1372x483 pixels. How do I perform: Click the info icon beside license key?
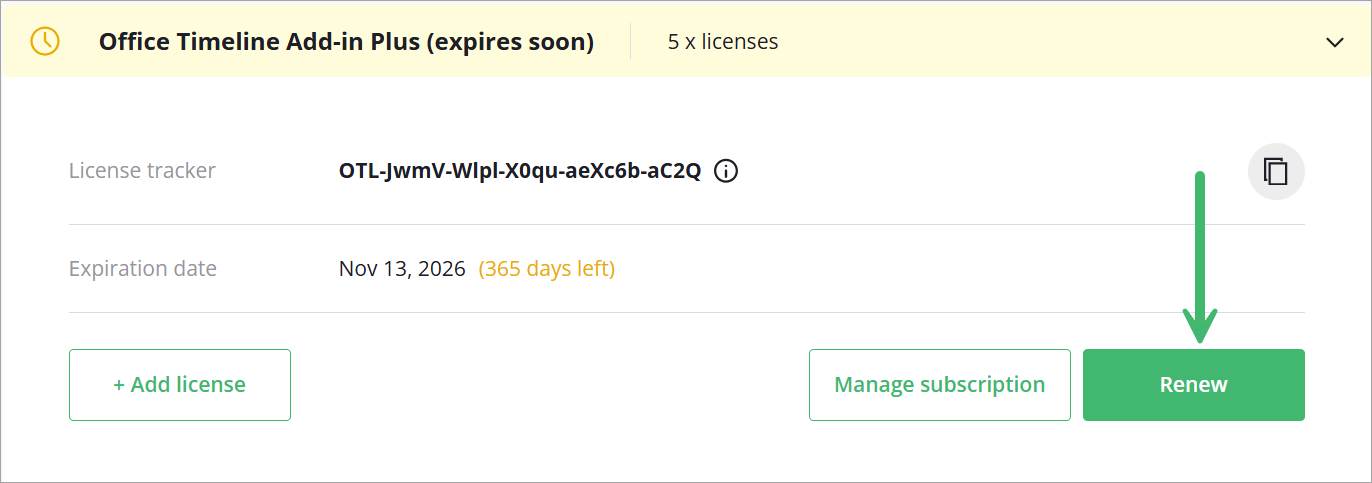(727, 171)
